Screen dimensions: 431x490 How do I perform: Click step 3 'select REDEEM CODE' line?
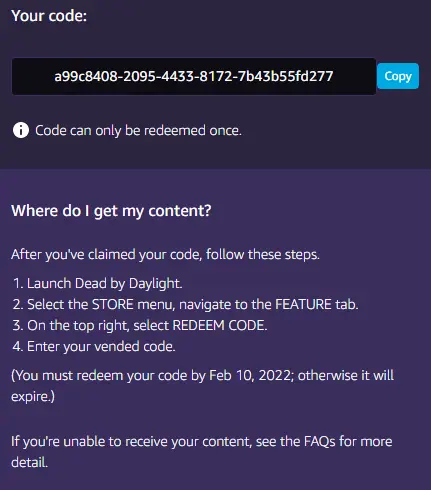coord(140,325)
